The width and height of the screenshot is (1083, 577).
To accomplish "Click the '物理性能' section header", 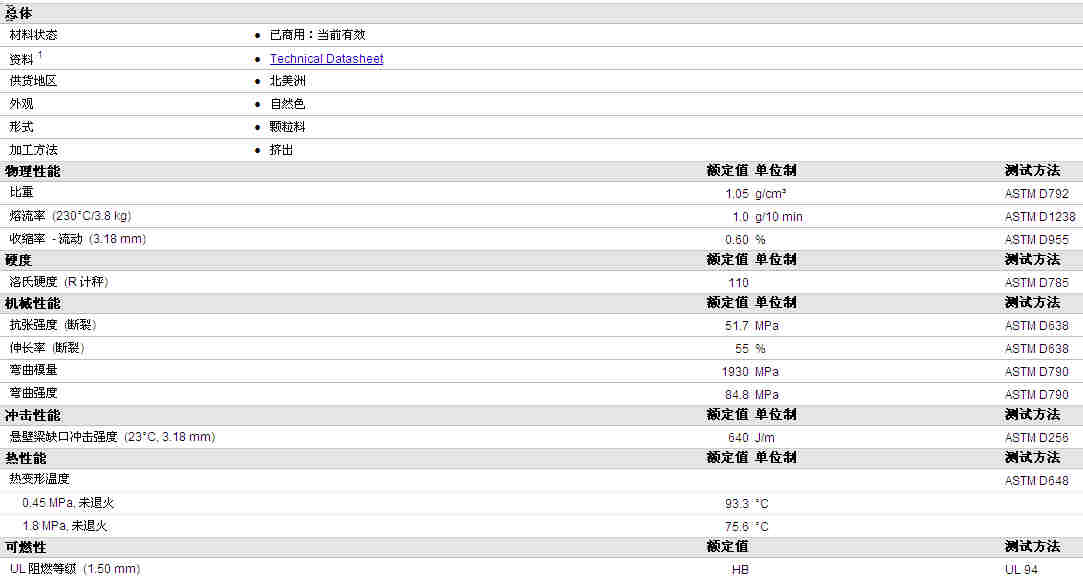I will pos(32,171).
